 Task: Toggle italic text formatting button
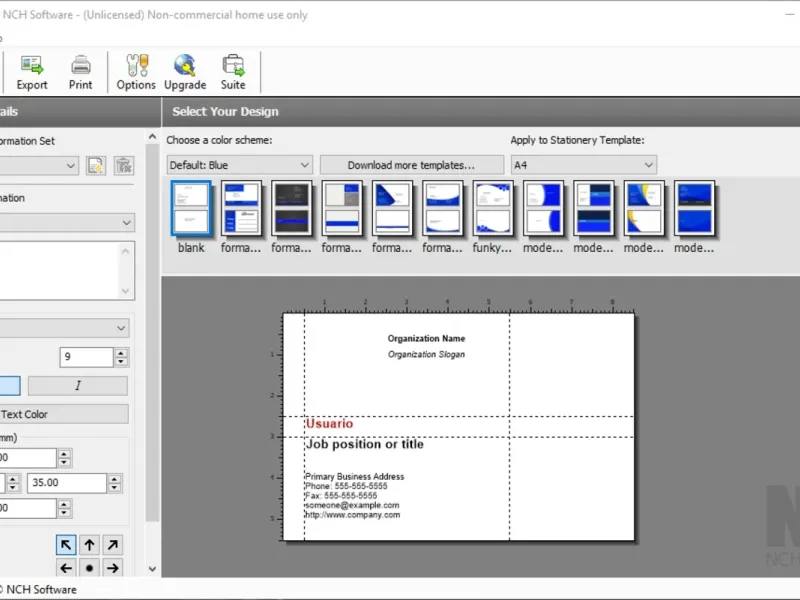pyautogui.click(x=78, y=386)
